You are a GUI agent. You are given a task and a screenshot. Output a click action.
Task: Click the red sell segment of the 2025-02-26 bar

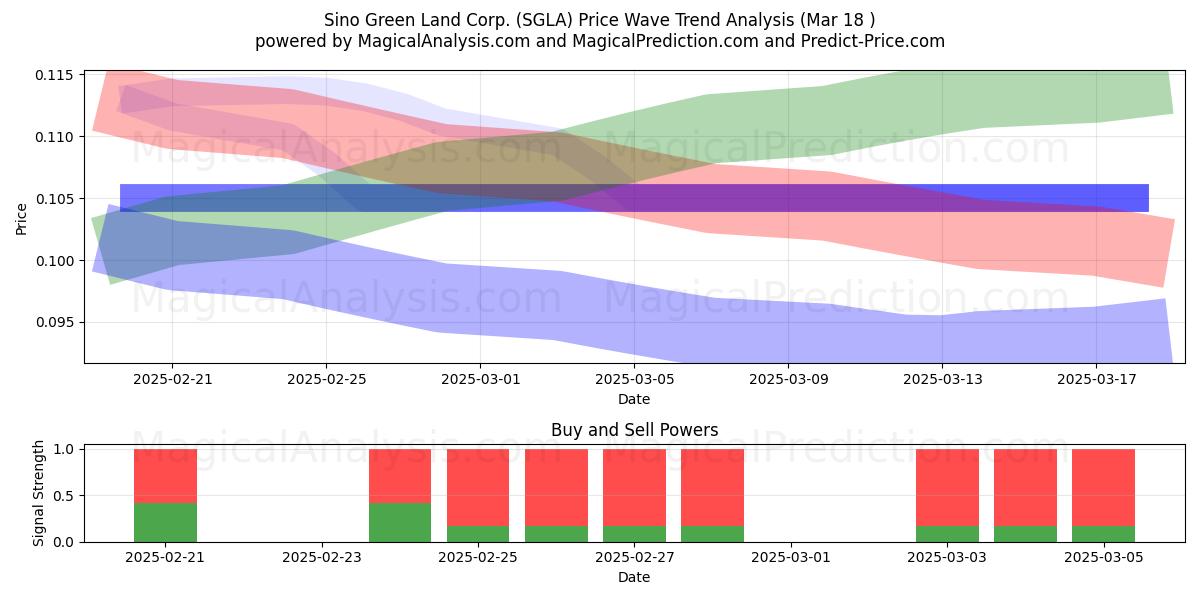556,487
